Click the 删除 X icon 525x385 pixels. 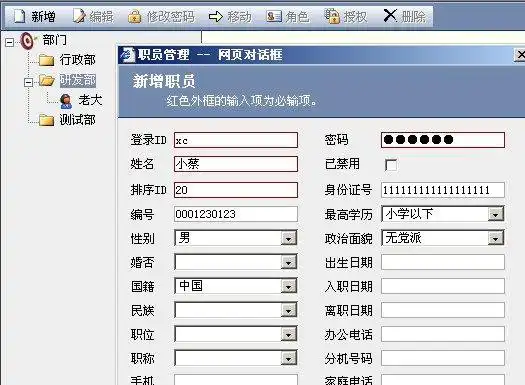[390, 15]
